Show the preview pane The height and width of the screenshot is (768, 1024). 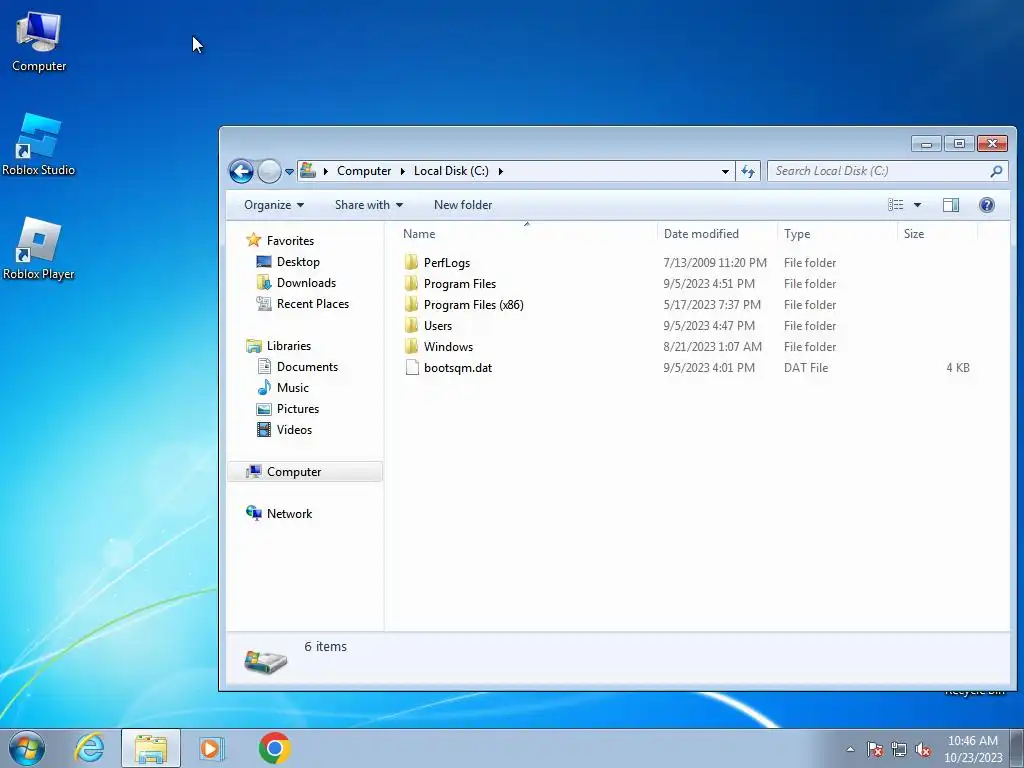(x=951, y=205)
